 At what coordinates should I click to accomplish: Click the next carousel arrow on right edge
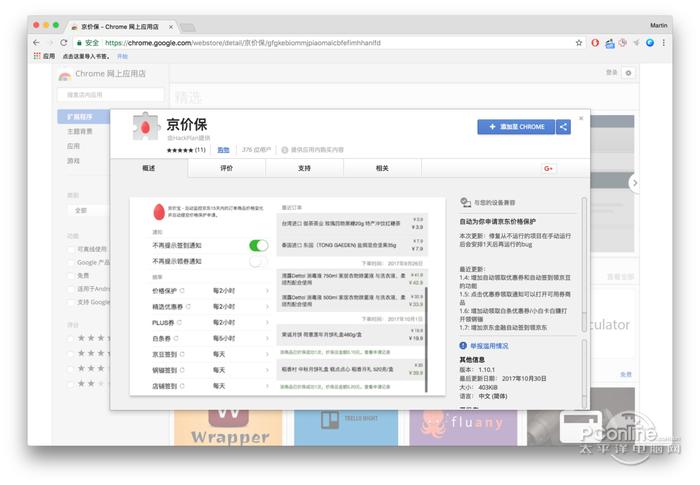tap(634, 183)
